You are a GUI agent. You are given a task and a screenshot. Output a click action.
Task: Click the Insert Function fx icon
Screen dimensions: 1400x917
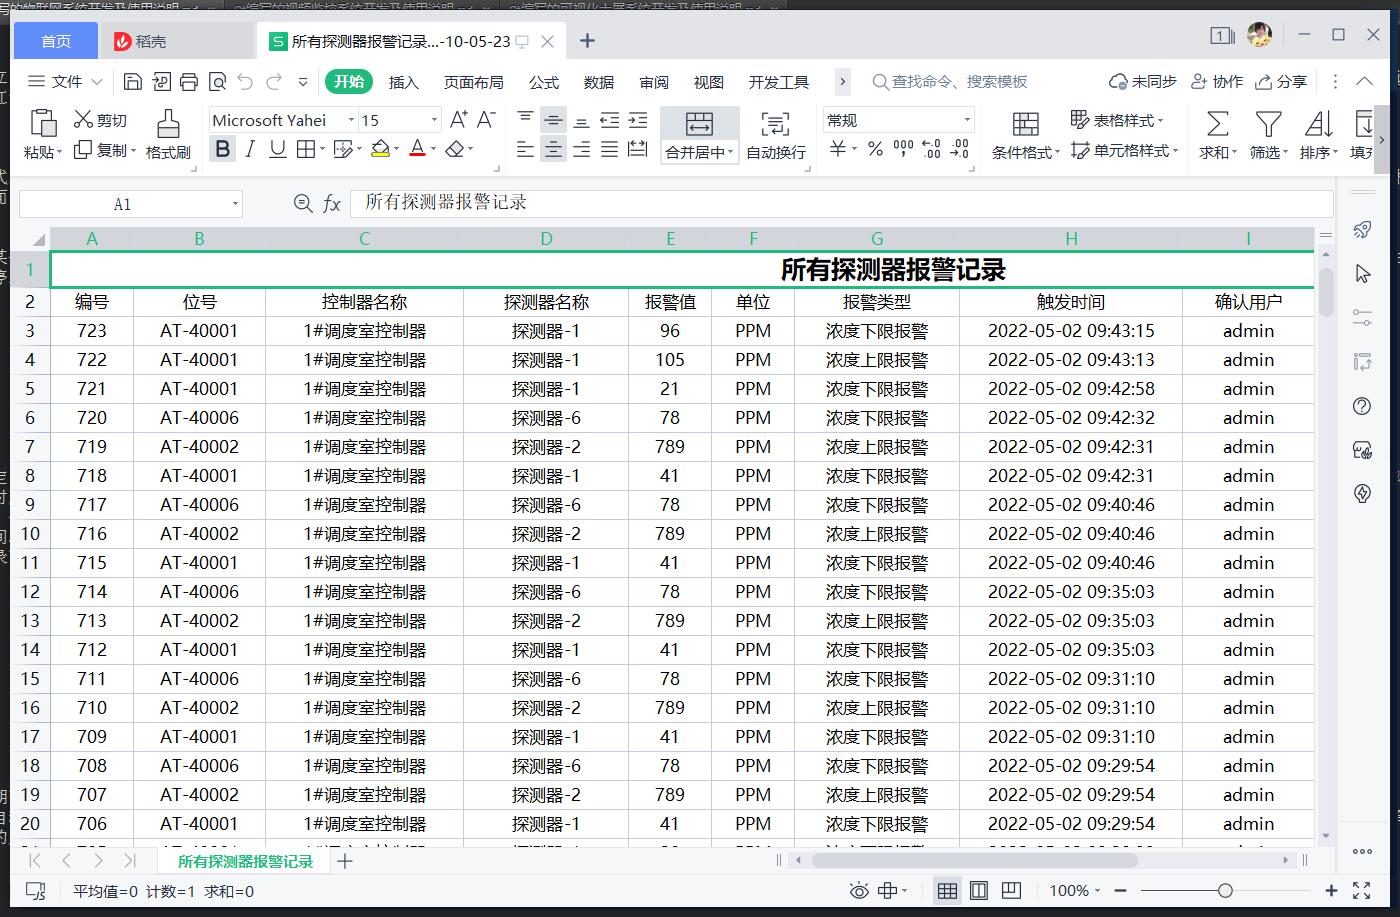(x=332, y=204)
